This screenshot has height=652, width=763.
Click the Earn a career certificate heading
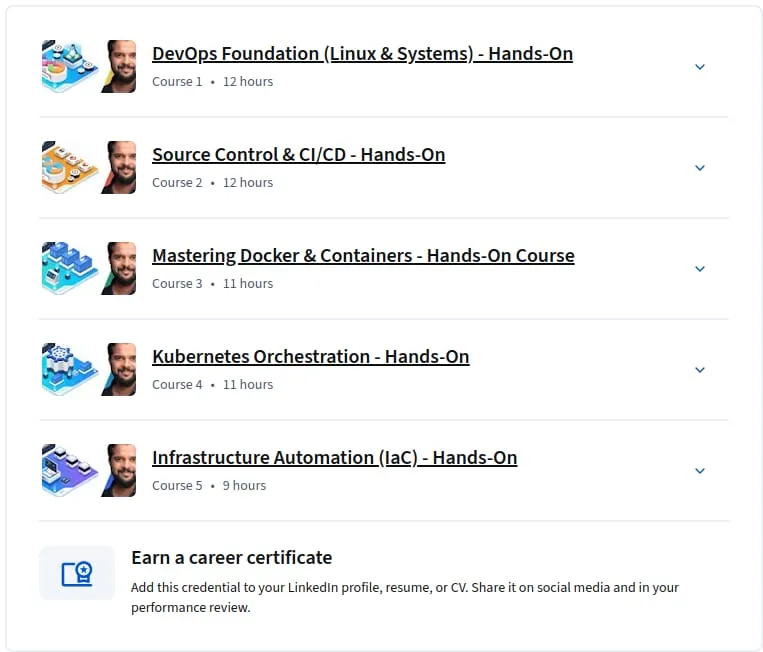click(x=232, y=558)
